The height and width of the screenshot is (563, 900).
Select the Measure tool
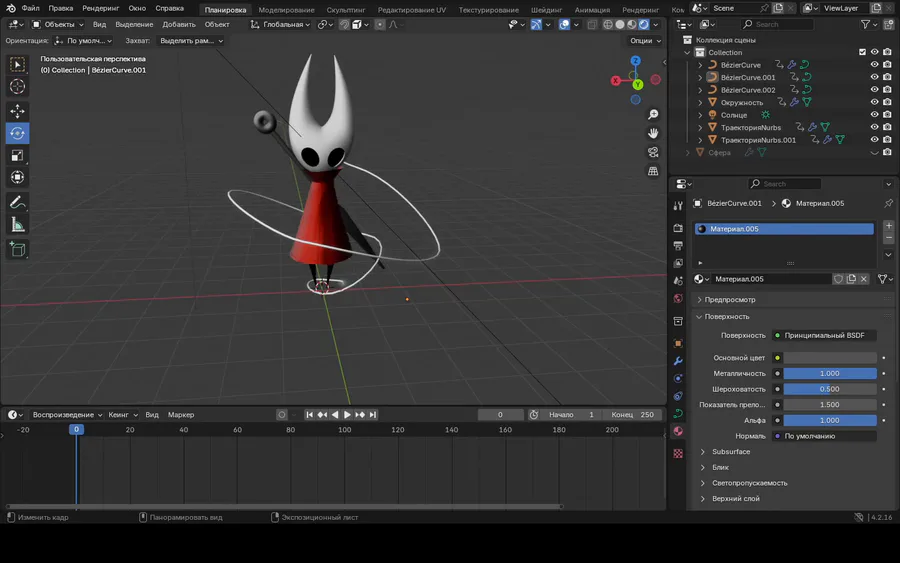17,225
